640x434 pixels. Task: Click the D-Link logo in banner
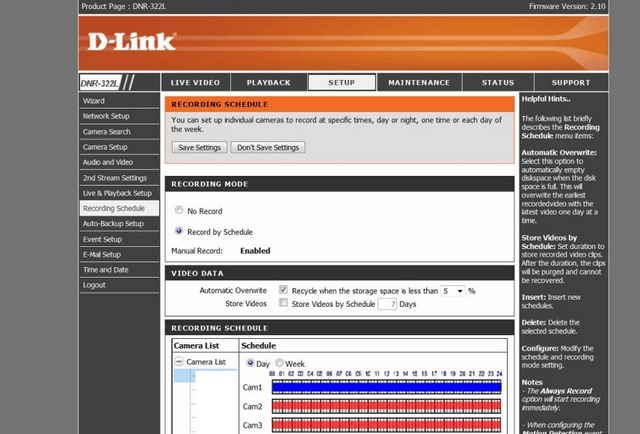click(x=132, y=42)
